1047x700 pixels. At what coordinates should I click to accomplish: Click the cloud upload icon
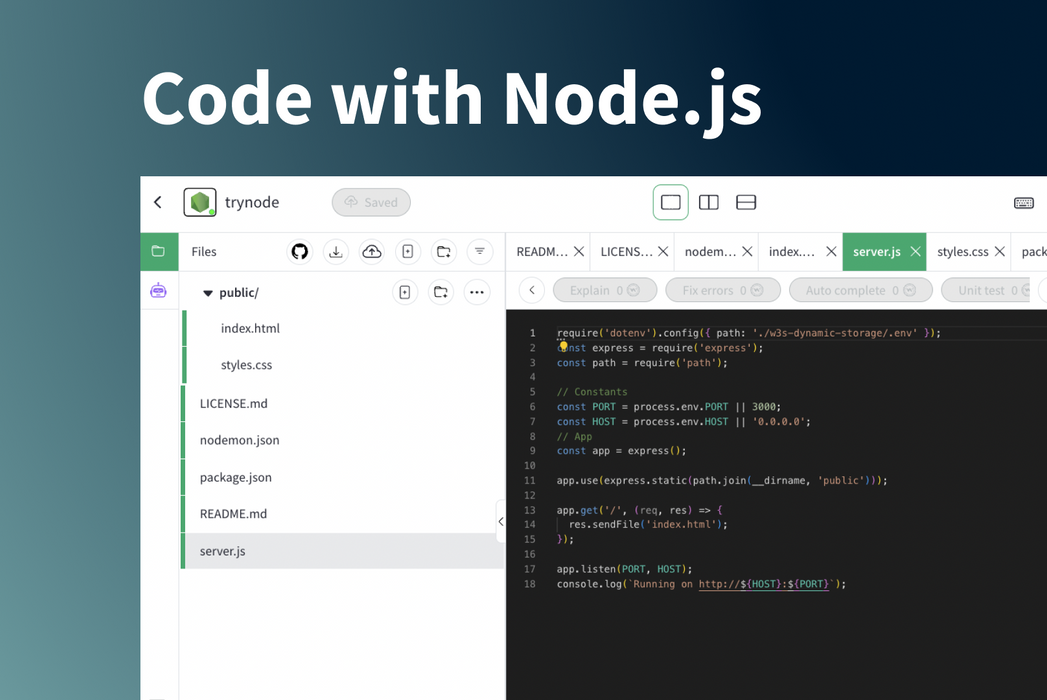pyautogui.click(x=371, y=251)
